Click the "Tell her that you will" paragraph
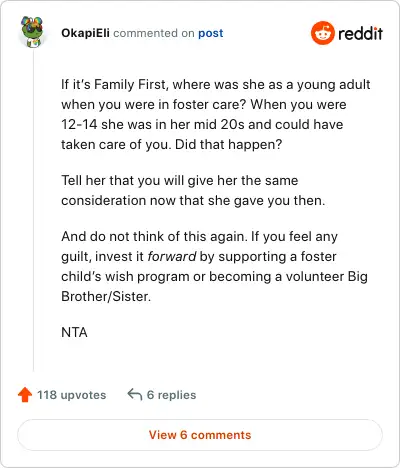The image size is (400, 468). coord(193,190)
